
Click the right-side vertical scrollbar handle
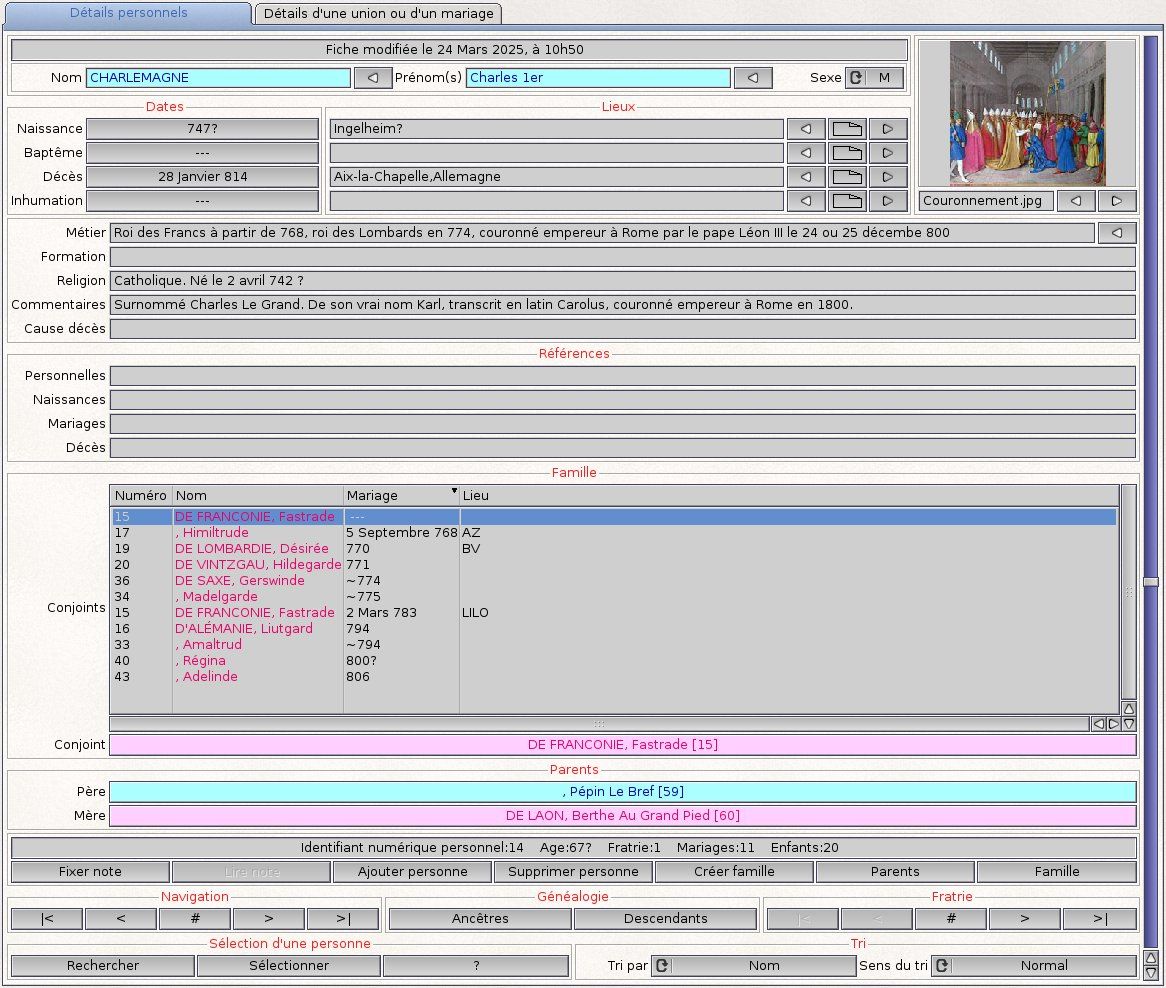(1151, 581)
